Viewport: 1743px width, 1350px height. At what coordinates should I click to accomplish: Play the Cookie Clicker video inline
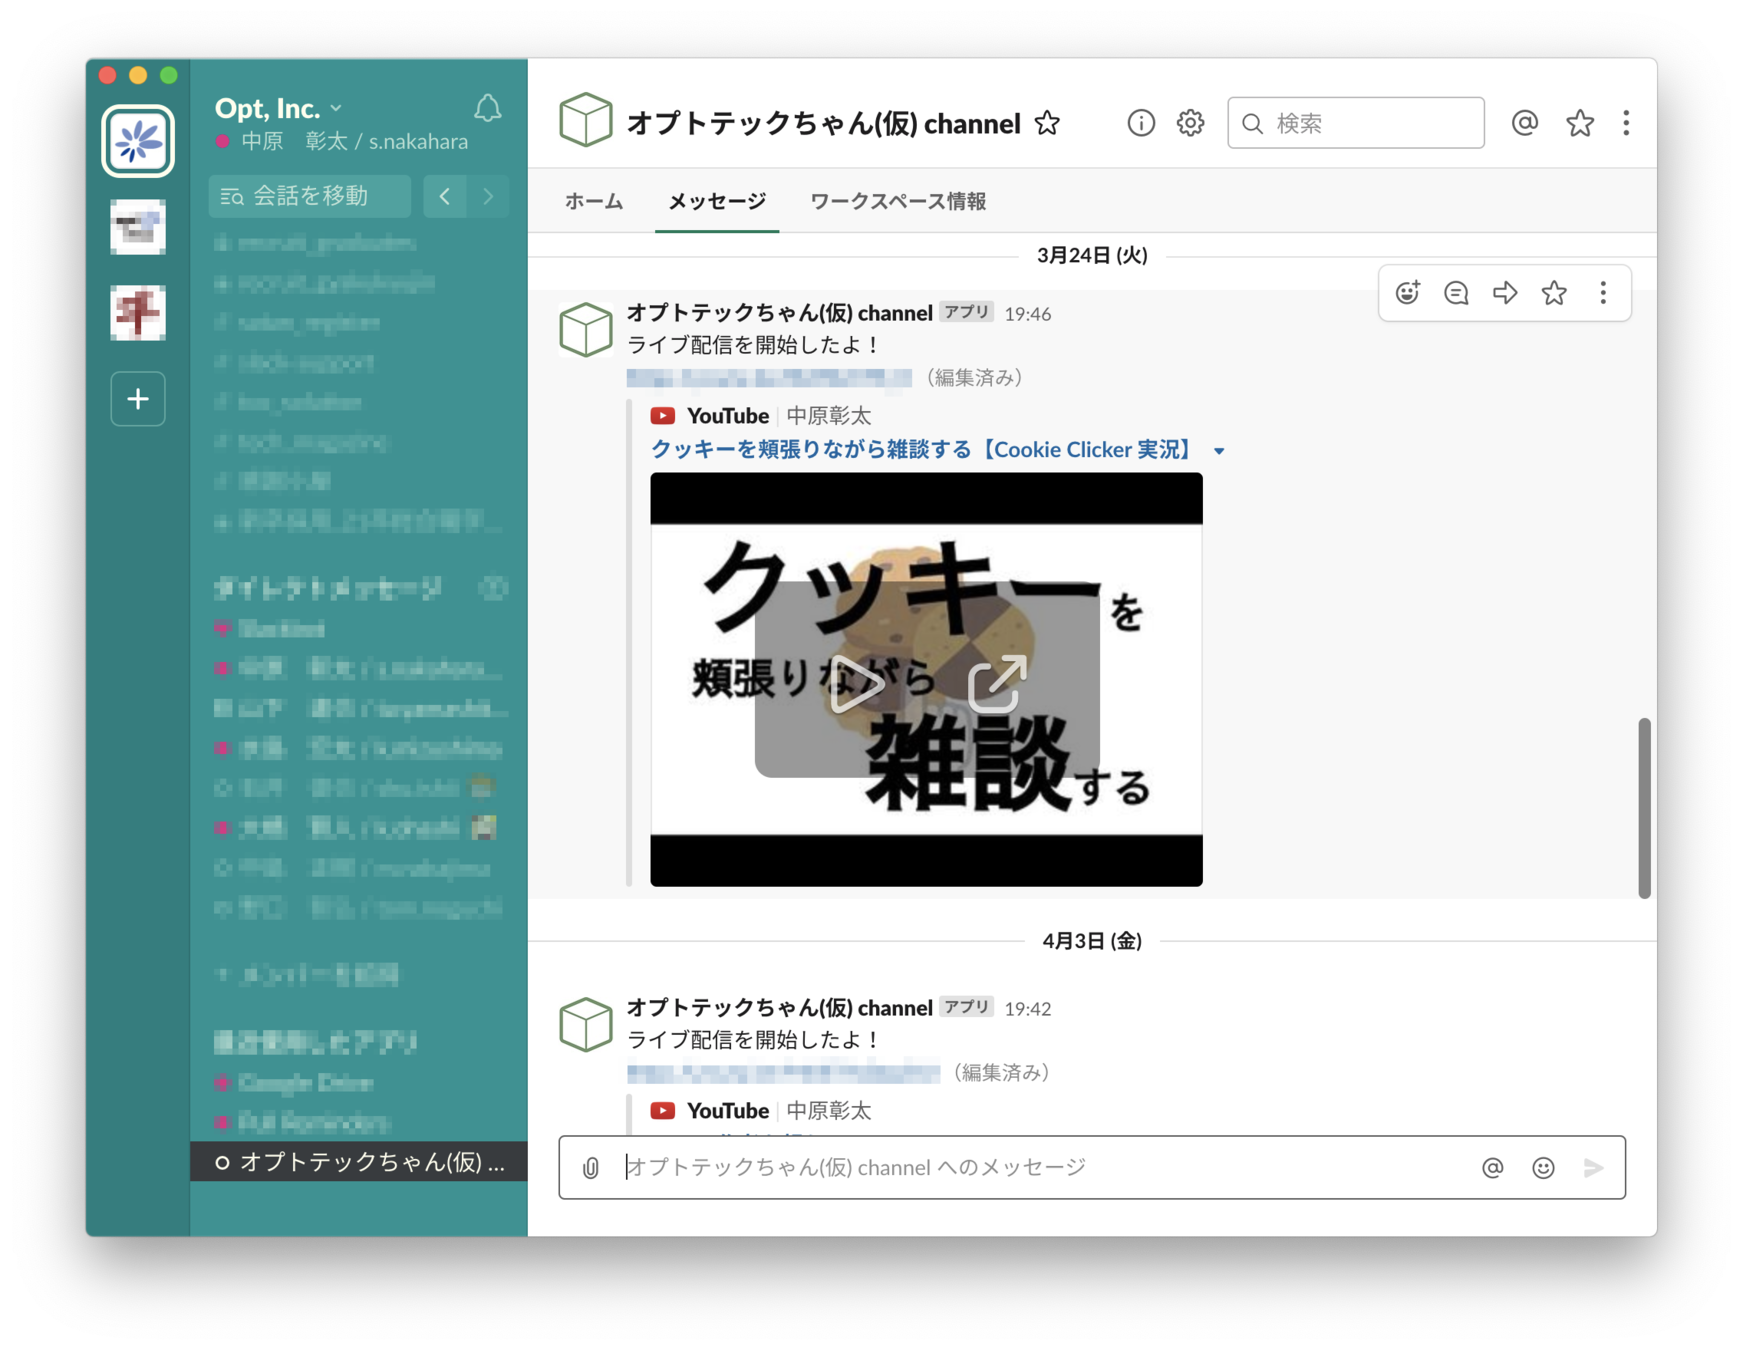tap(856, 684)
